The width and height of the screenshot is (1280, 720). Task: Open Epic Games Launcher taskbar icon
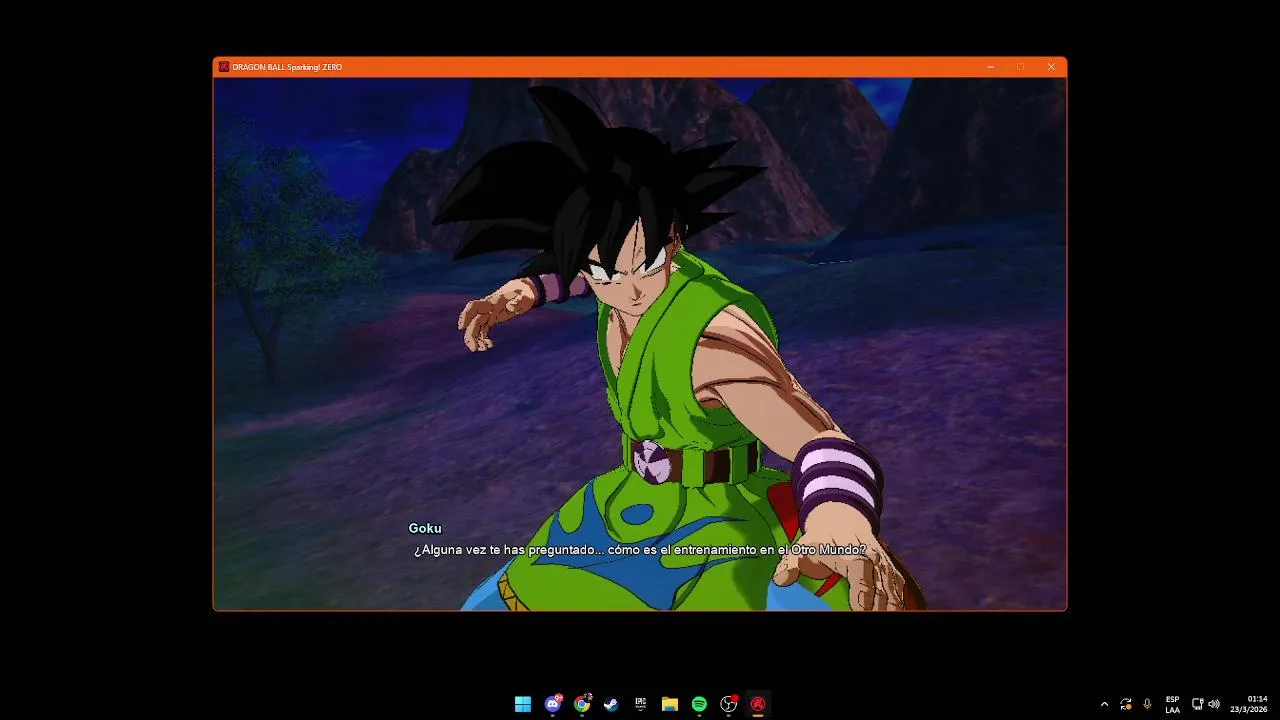tap(641, 704)
